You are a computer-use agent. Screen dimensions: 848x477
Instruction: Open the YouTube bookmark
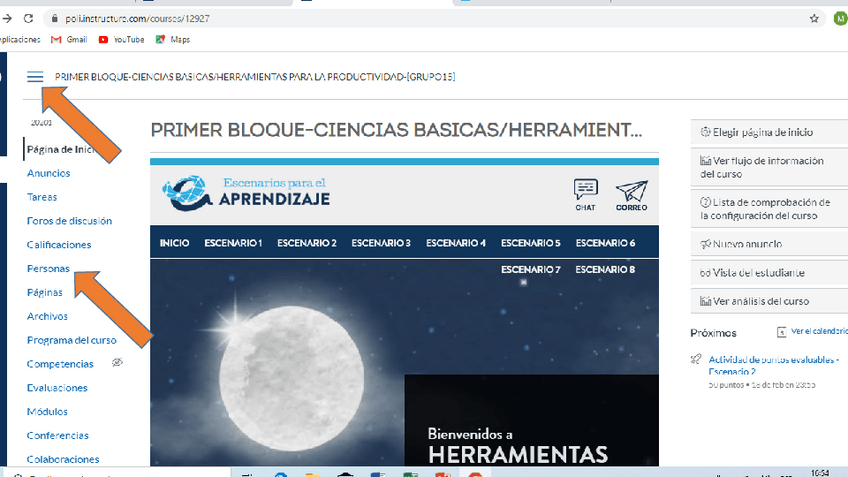click(x=104, y=40)
